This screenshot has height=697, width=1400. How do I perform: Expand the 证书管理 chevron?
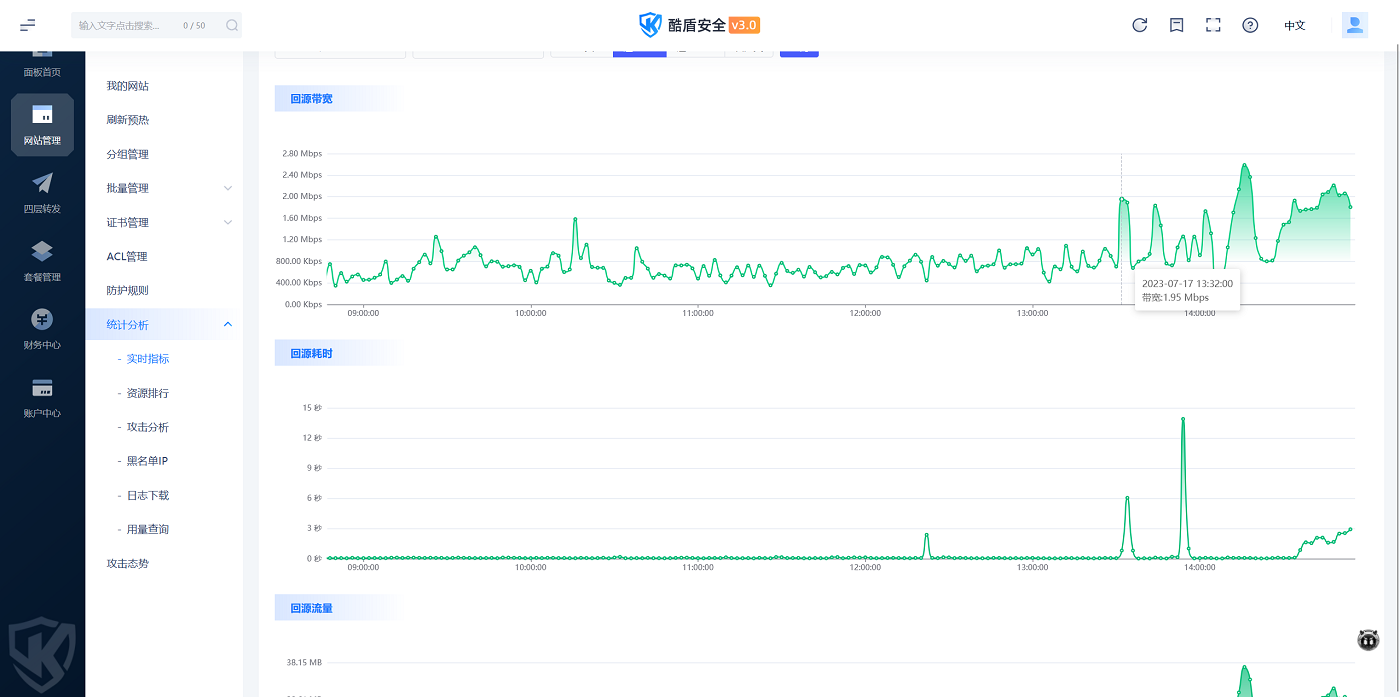tap(227, 222)
